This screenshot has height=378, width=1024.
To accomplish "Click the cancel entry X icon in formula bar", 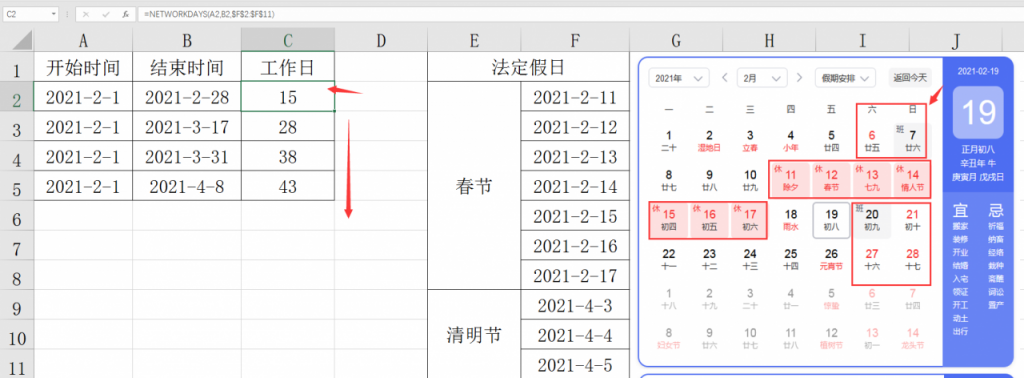I will pos(86,14).
